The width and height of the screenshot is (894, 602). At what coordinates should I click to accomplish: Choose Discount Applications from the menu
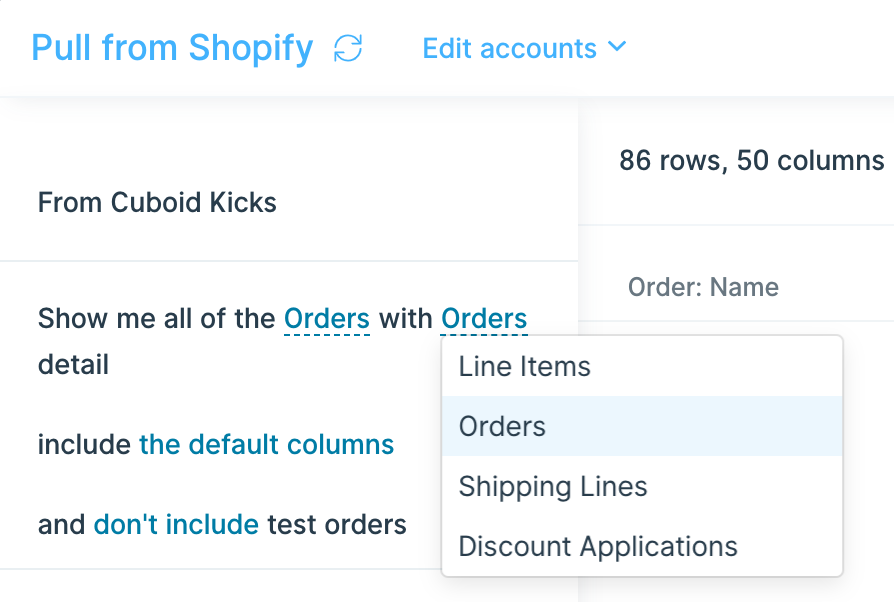pos(598,547)
